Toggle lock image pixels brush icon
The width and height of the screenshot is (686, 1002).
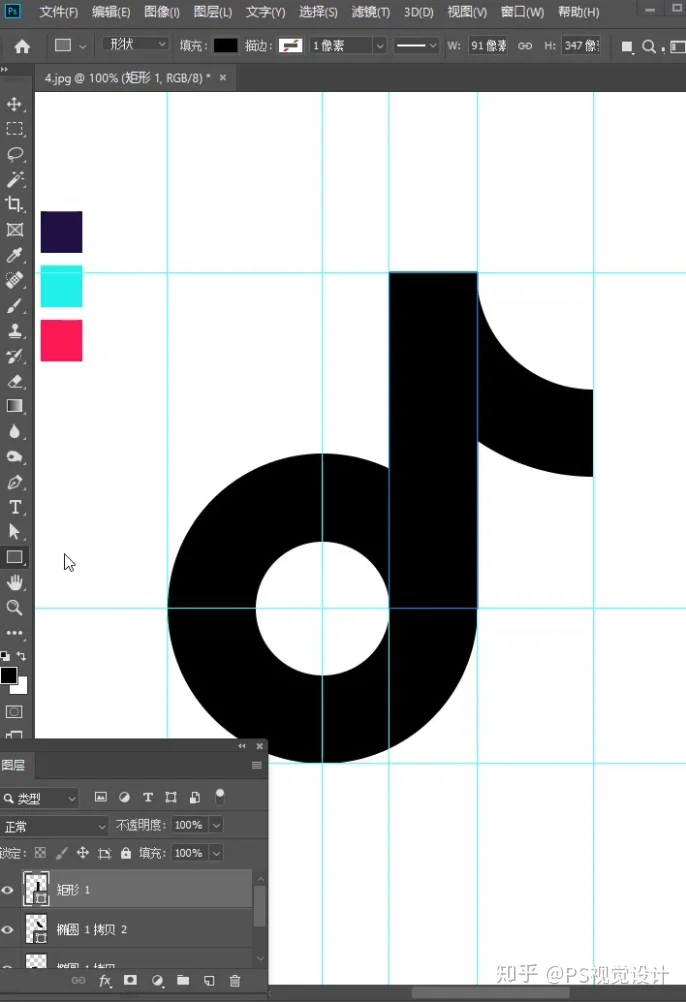[x=61, y=852]
